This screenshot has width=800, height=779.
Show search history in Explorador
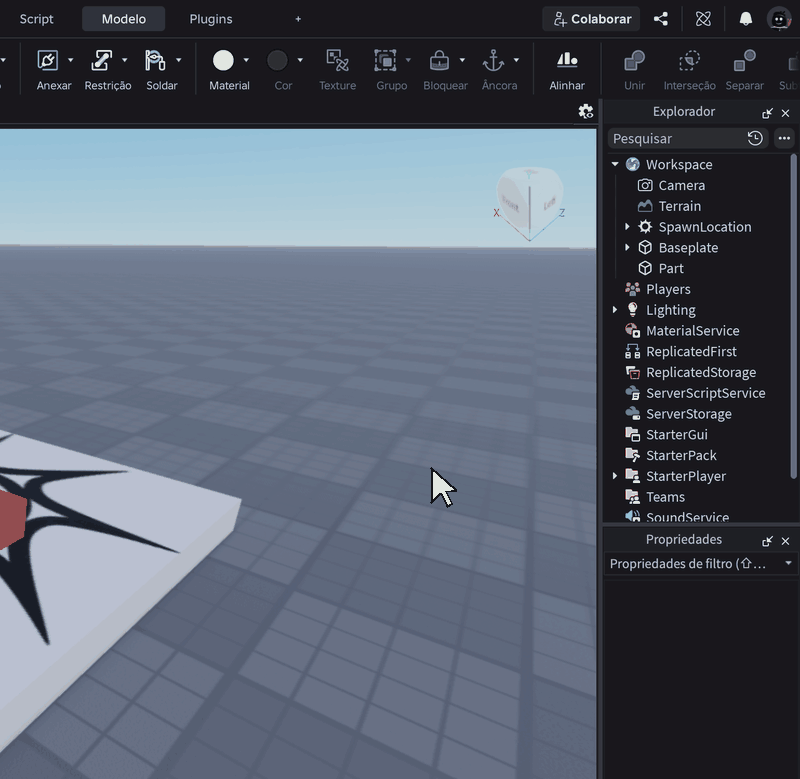click(x=755, y=138)
